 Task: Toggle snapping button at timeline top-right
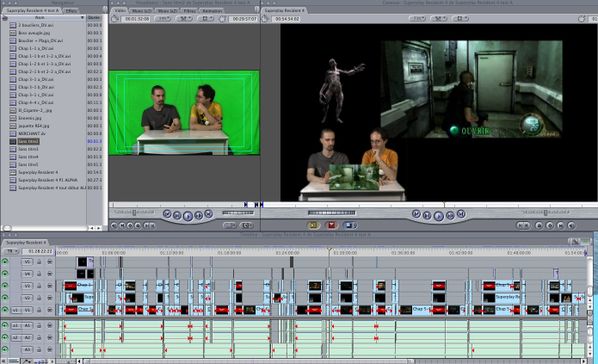click(585, 242)
